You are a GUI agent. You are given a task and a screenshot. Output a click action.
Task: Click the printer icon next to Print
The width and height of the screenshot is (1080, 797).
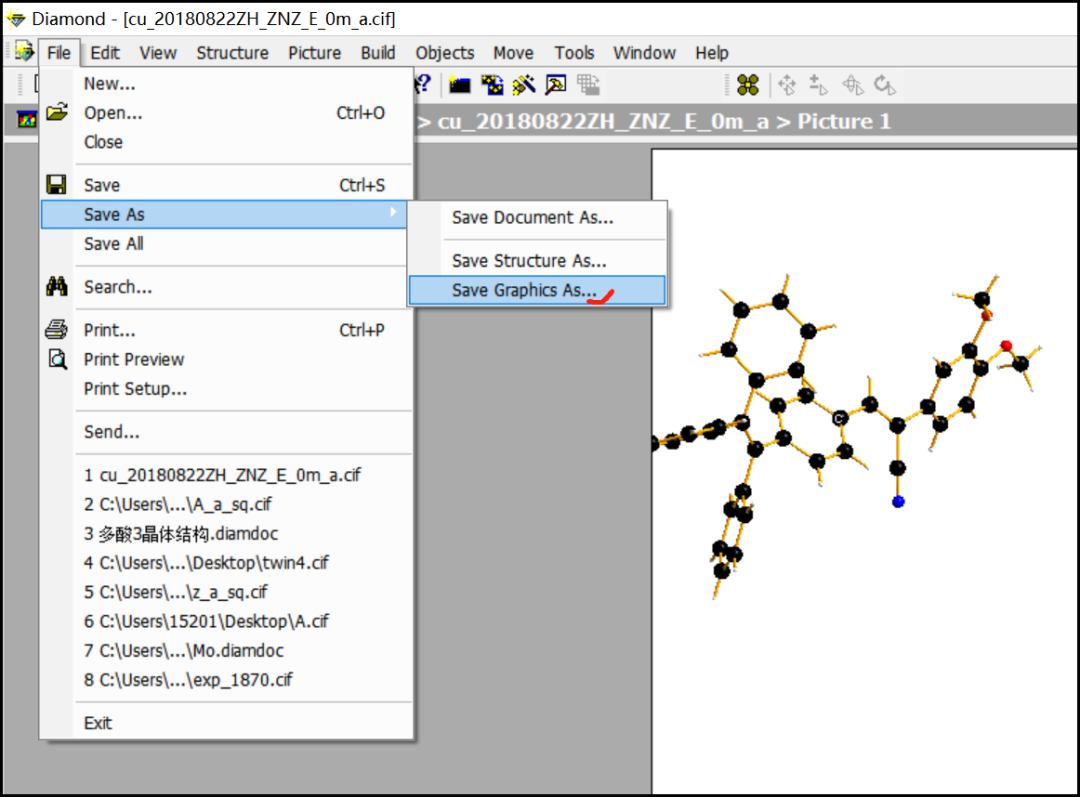[57, 330]
